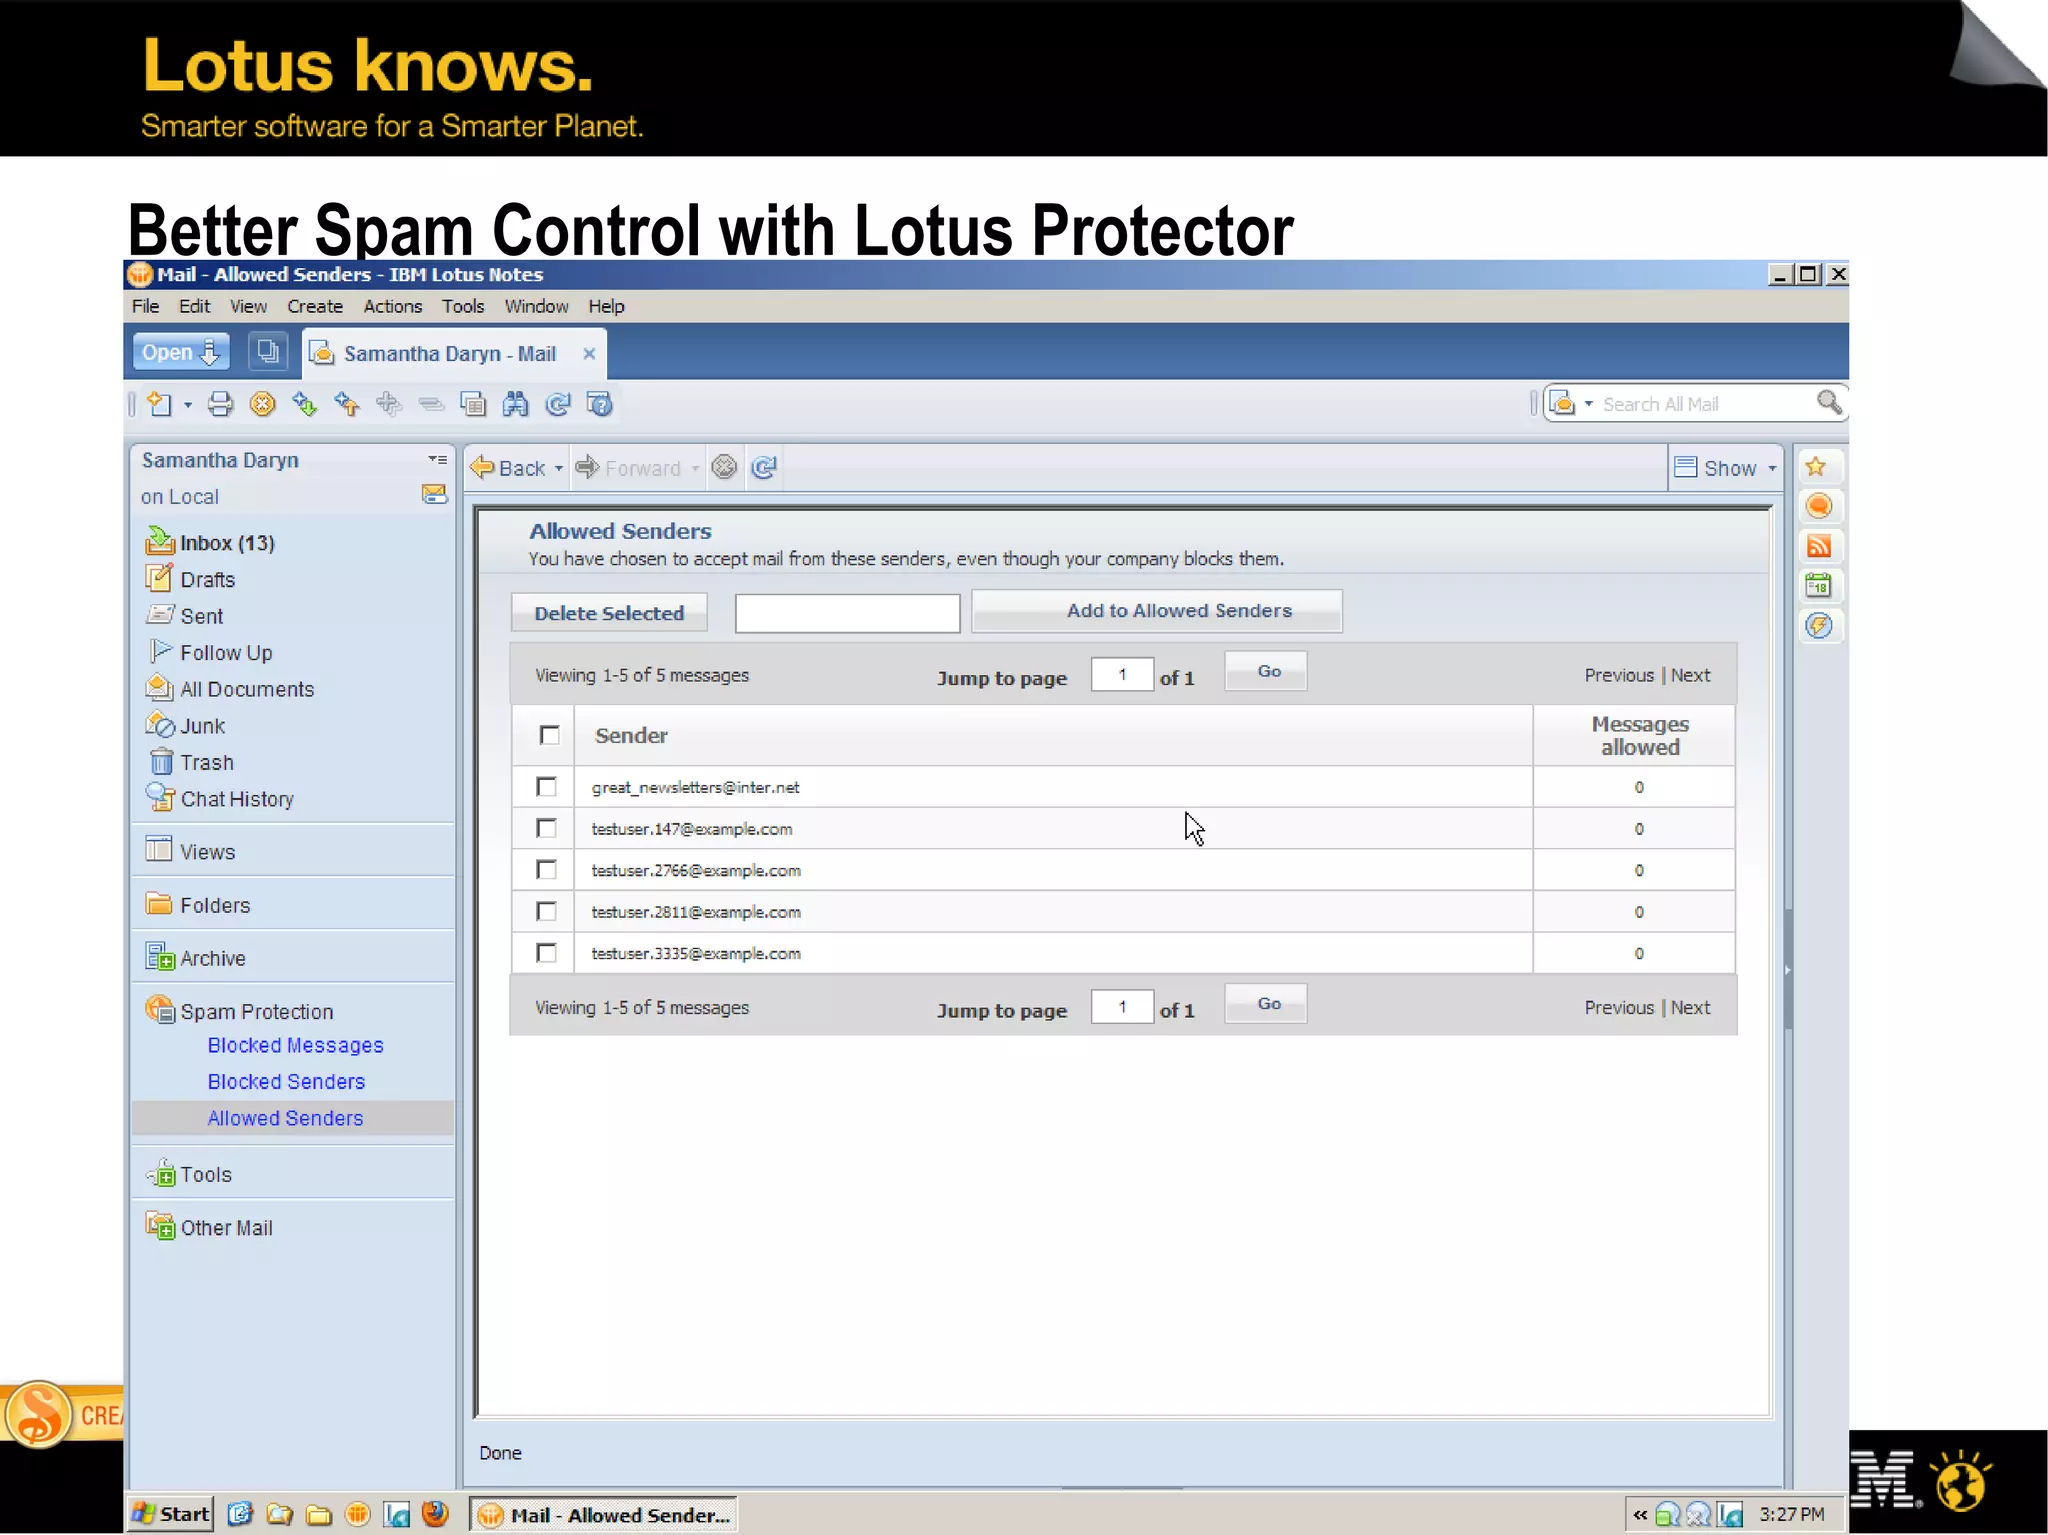Open the Day-At-A-Glance calendar sidebar icon
Viewport: 2048px width, 1535px height.
[1819, 586]
